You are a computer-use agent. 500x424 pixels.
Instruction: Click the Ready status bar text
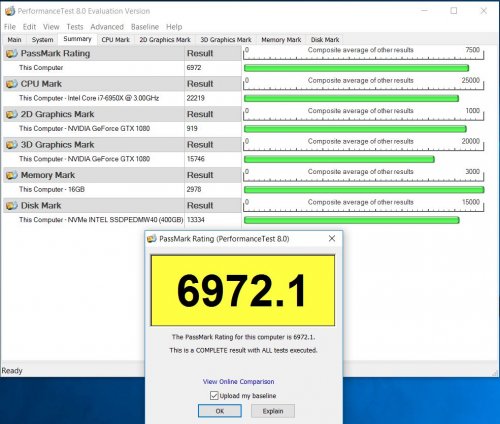(x=12, y=371)
